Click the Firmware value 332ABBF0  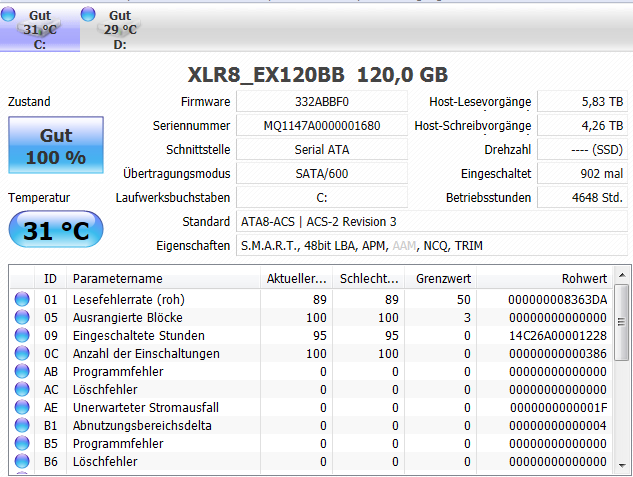[322, 102]
